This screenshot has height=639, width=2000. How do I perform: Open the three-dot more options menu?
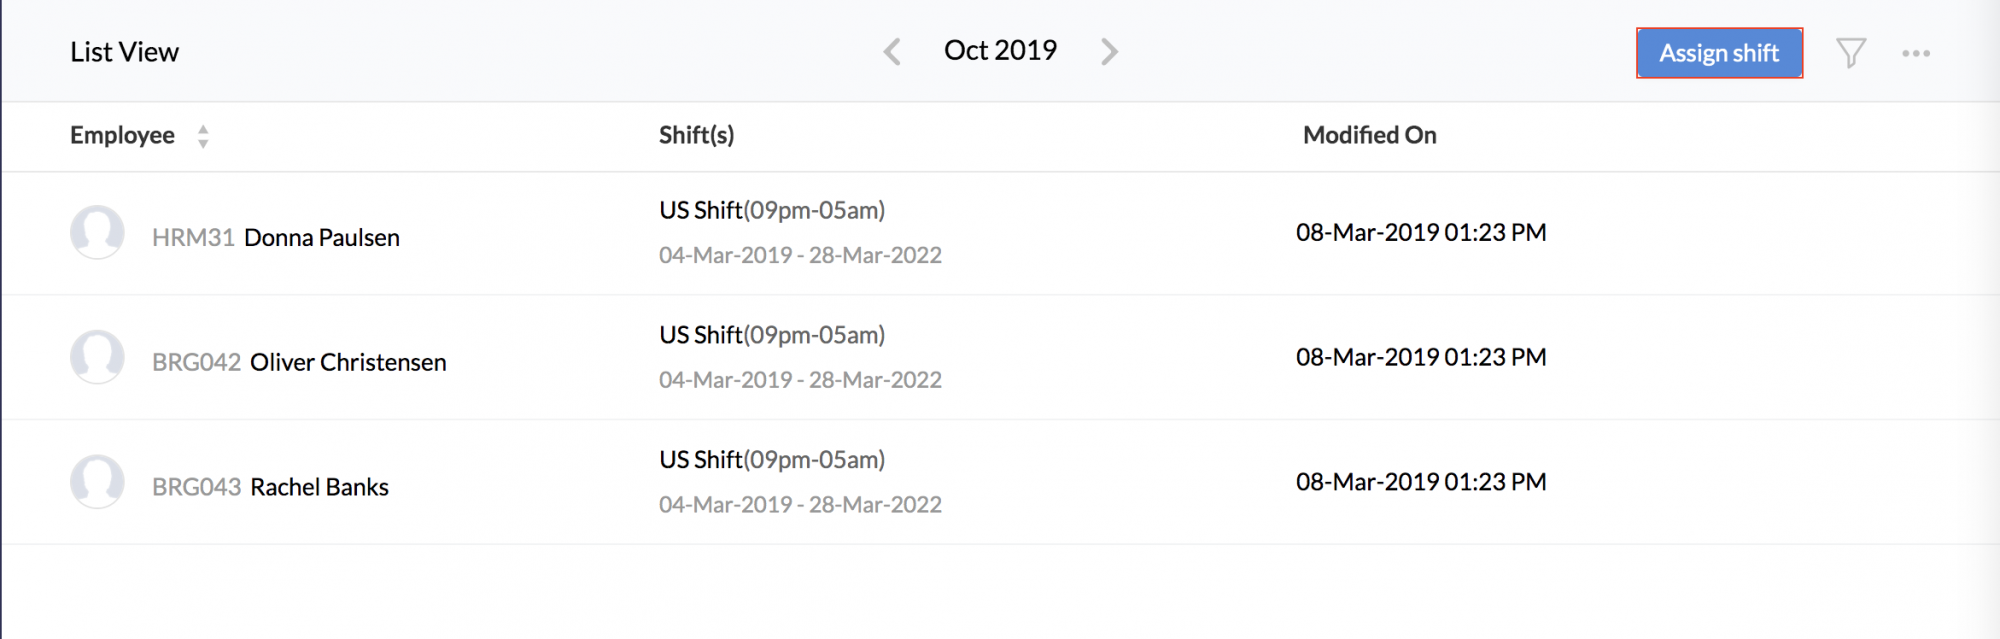point(1916,53)
